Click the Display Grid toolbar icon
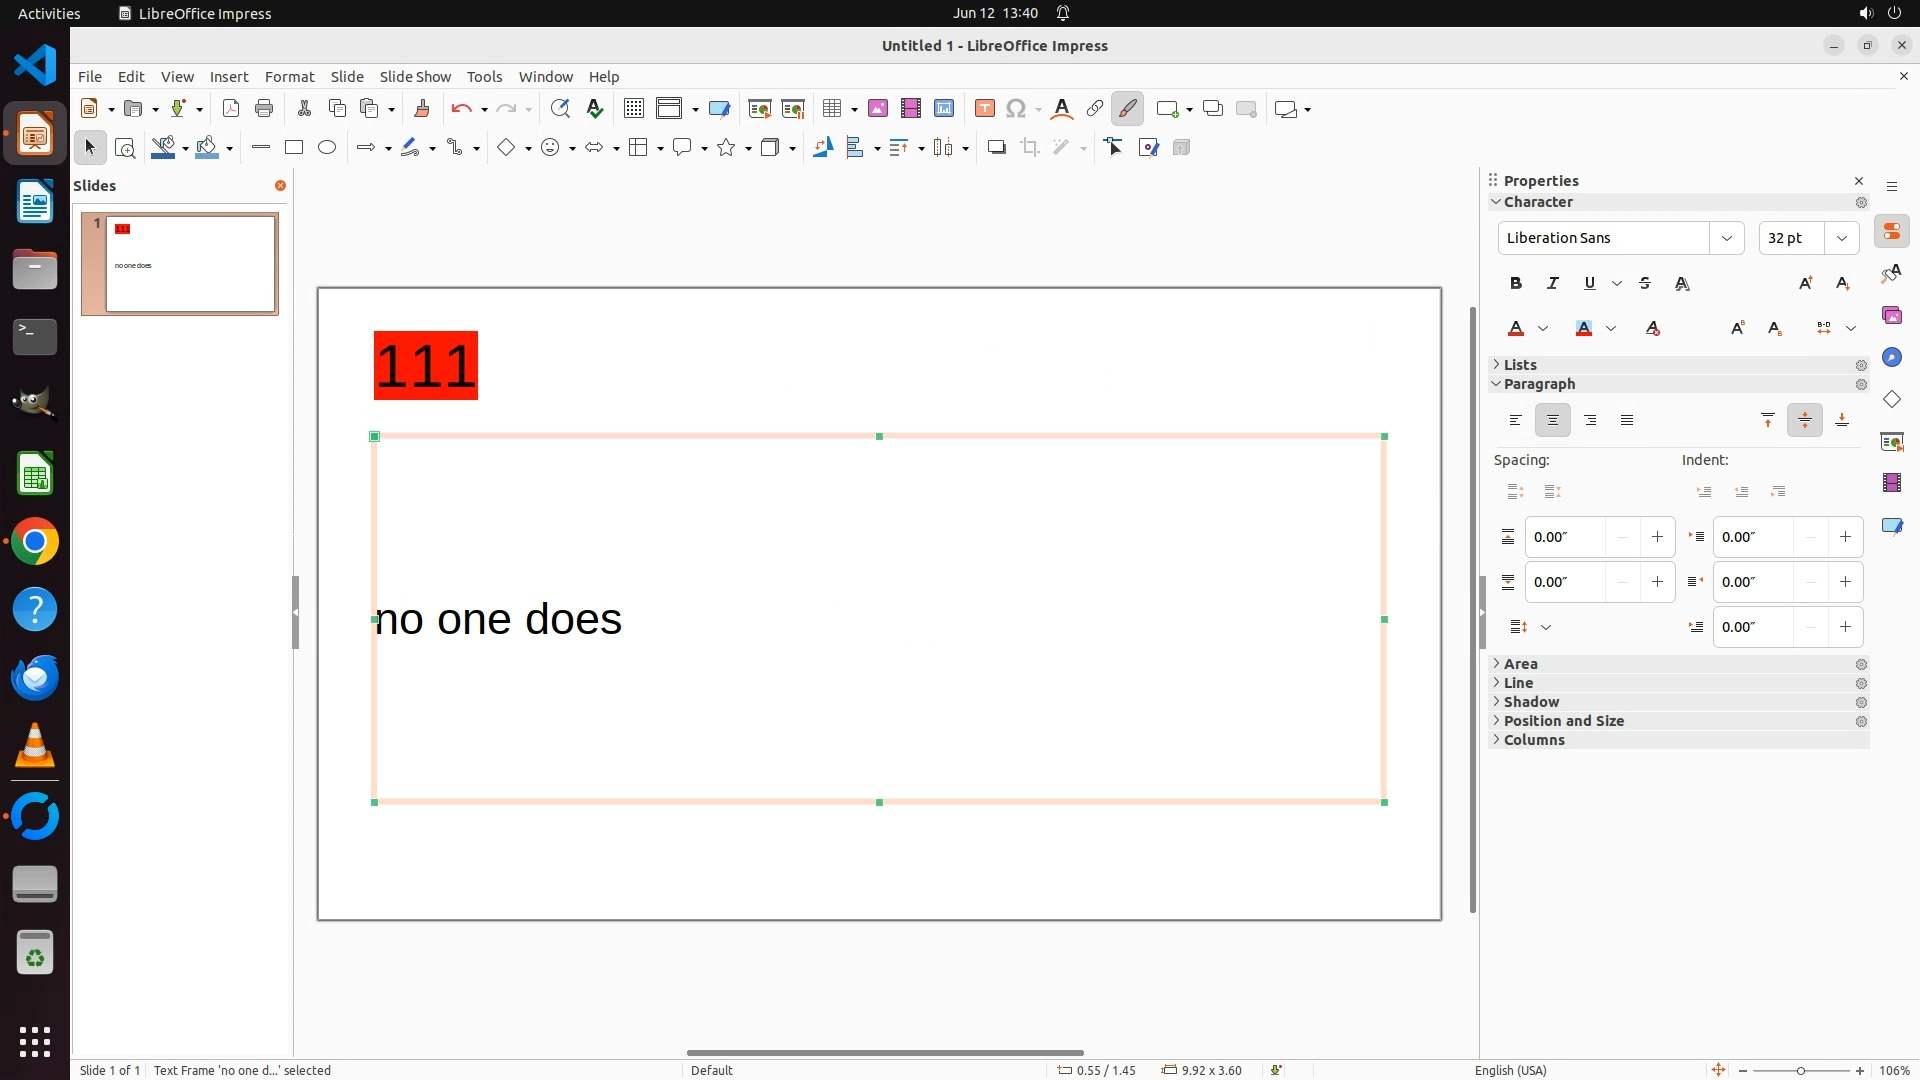This screenshot has height=1080, width=1920. tap(633, 109)
